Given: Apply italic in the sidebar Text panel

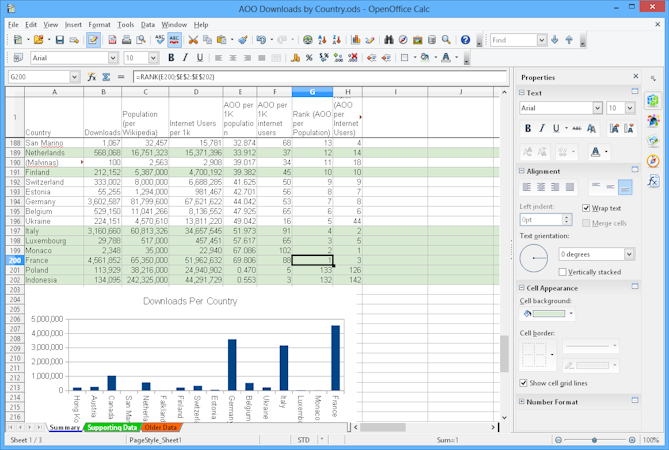Looking at the screenshot, I should tap(542, 128).
